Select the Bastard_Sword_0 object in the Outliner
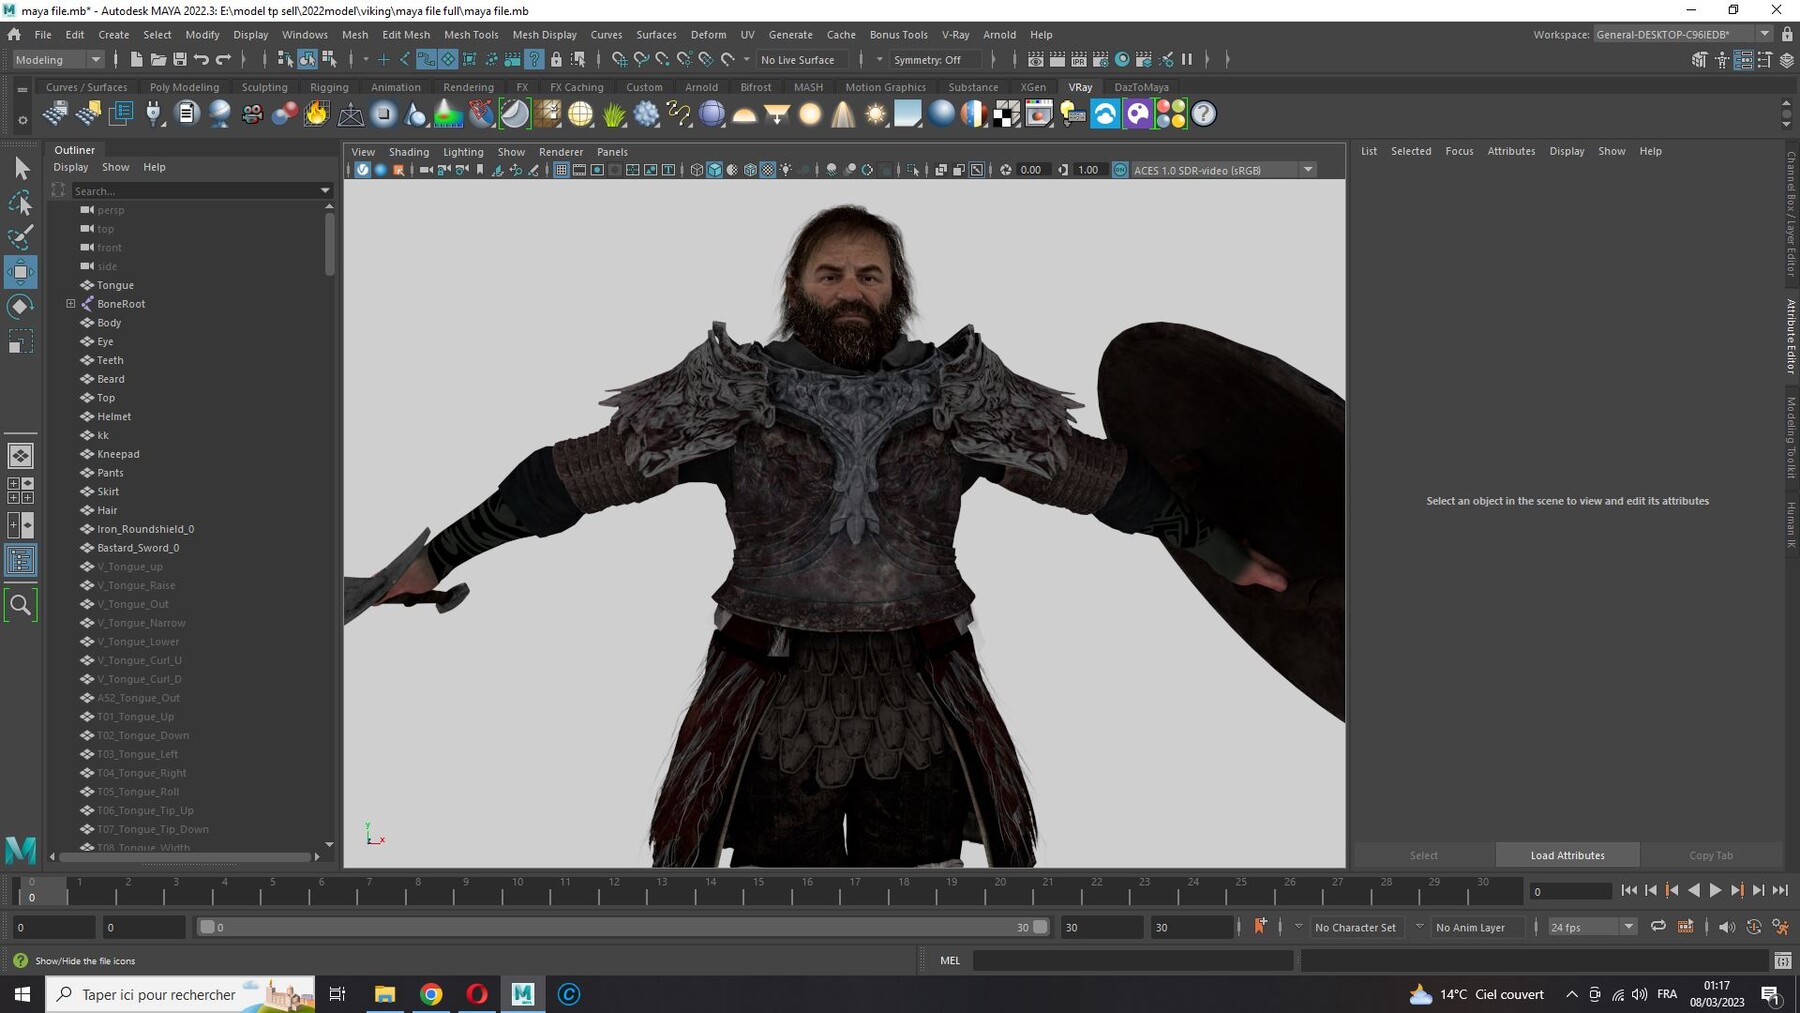The width and height of the screenshot is (1800, 1013). pos(138,547)
